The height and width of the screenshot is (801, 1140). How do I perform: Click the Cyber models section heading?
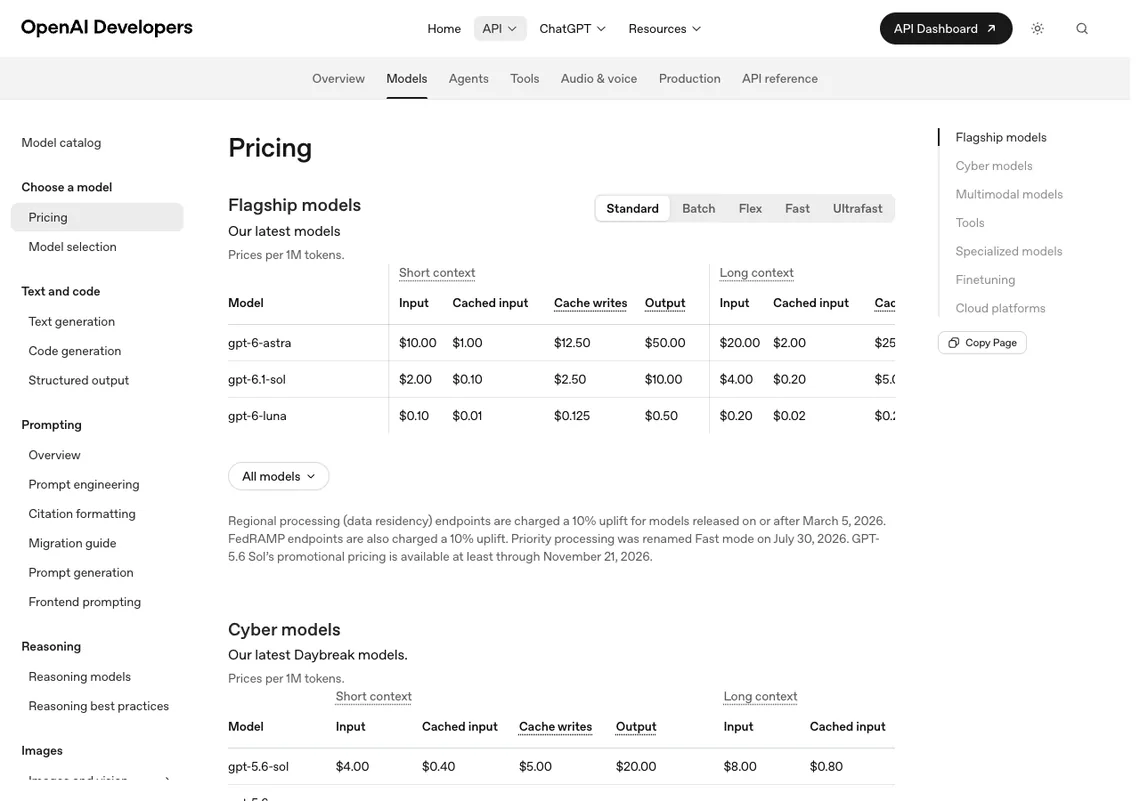pos(284,629)
